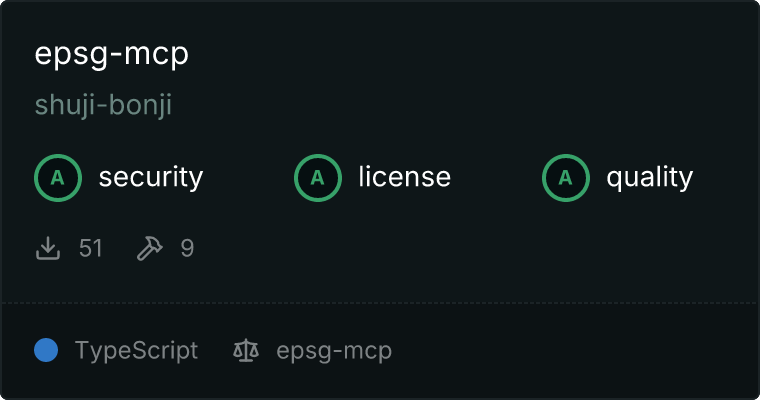Click the download arrow icon

tap(48, 248)
